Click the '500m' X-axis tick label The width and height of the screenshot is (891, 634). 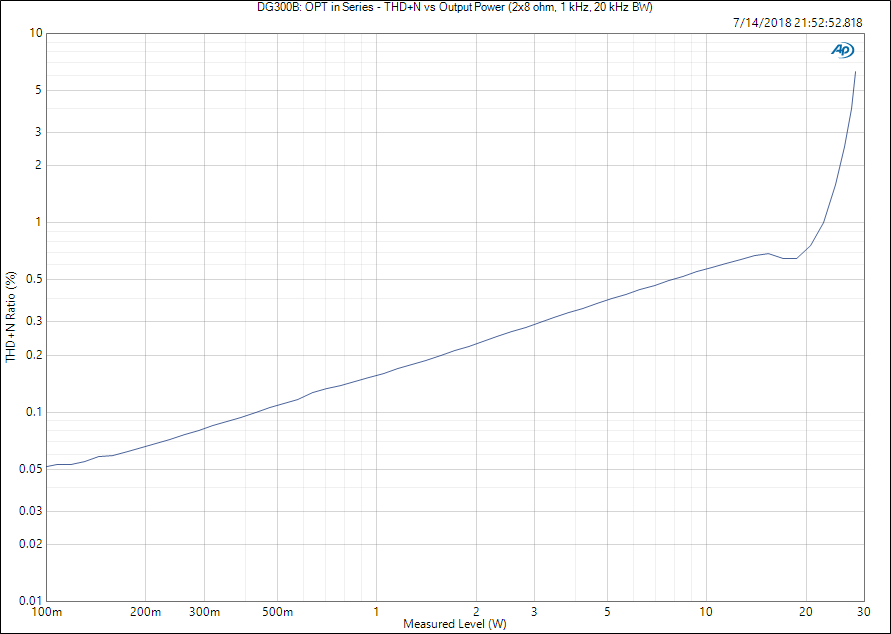click(x=278, y=612)
